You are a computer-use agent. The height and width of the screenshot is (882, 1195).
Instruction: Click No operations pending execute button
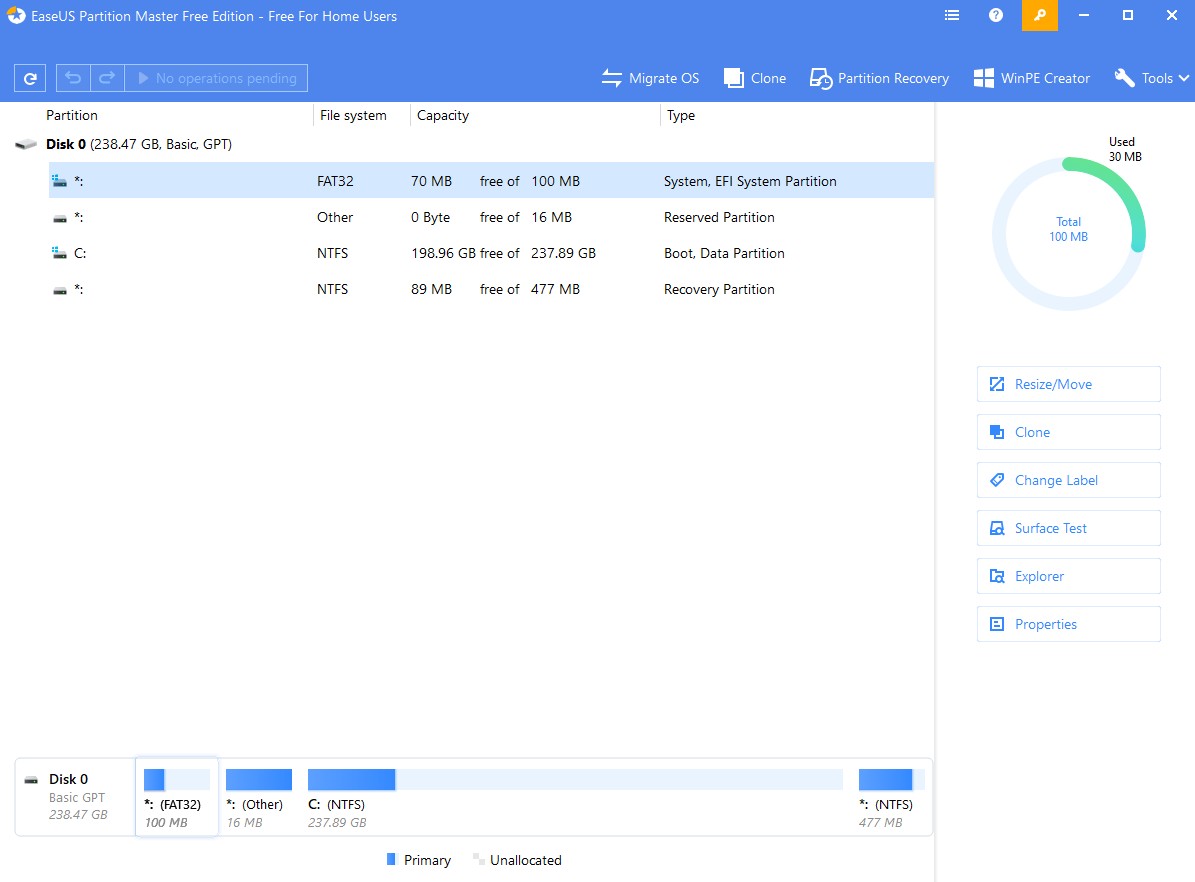click(216, 78)
